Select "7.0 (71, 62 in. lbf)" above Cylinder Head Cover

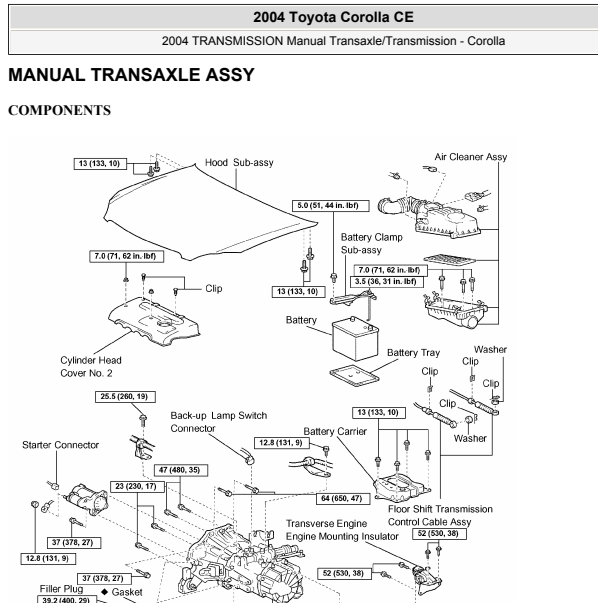[x=126, y=257]
